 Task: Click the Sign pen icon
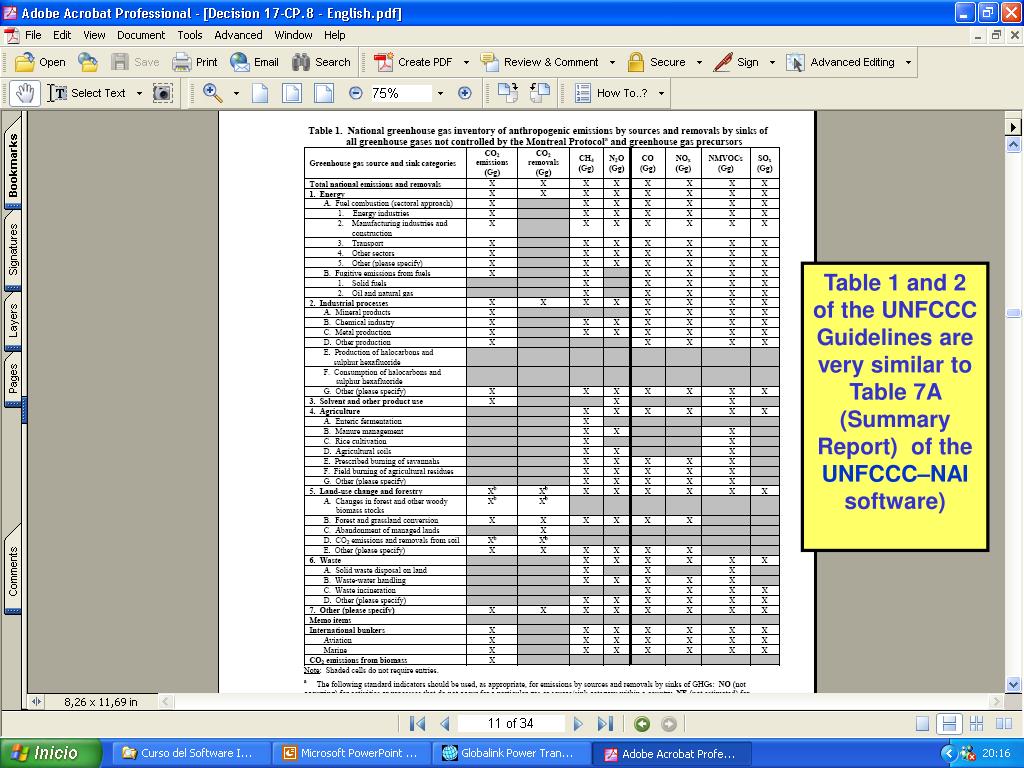[723, 62]
